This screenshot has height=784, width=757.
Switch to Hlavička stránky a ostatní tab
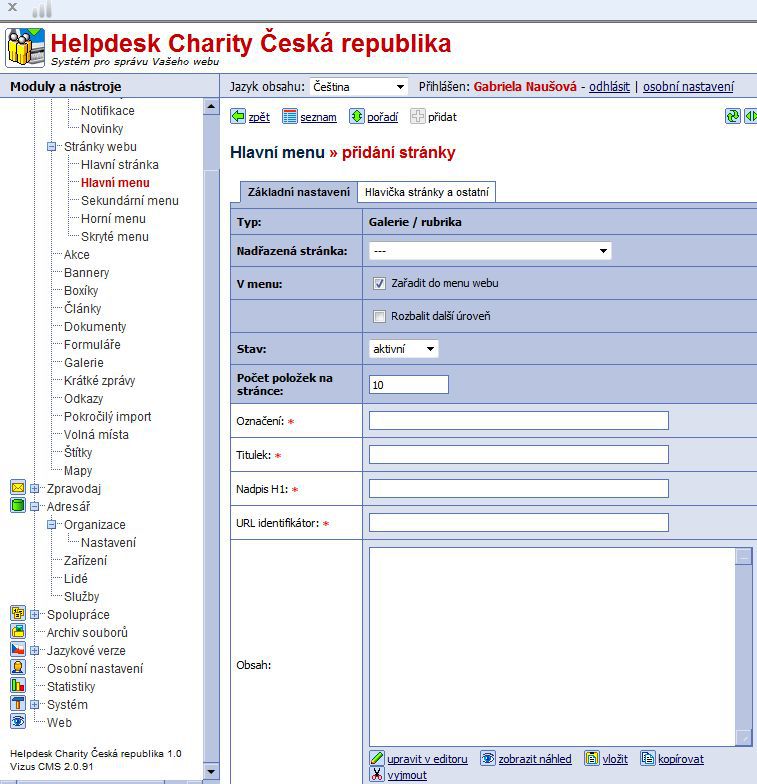tap(426, 192)
